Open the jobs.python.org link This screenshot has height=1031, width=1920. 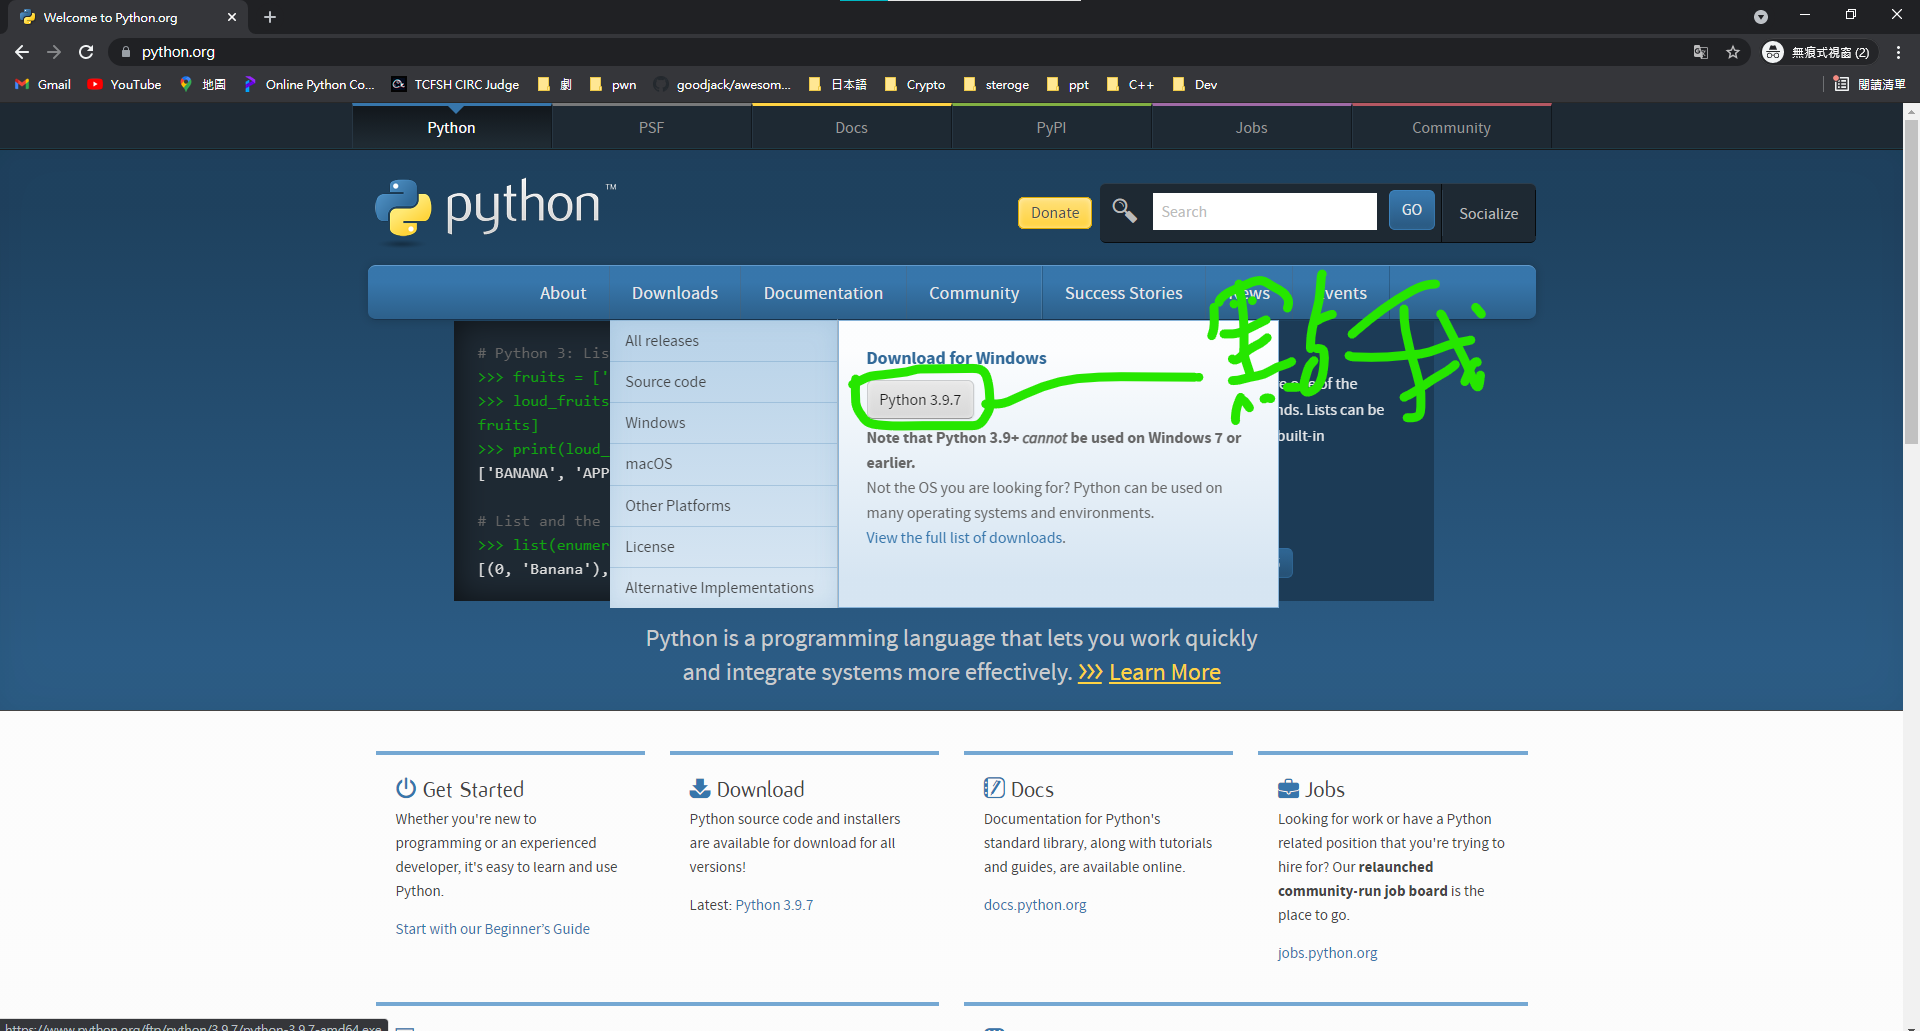tap(1327, 953)
